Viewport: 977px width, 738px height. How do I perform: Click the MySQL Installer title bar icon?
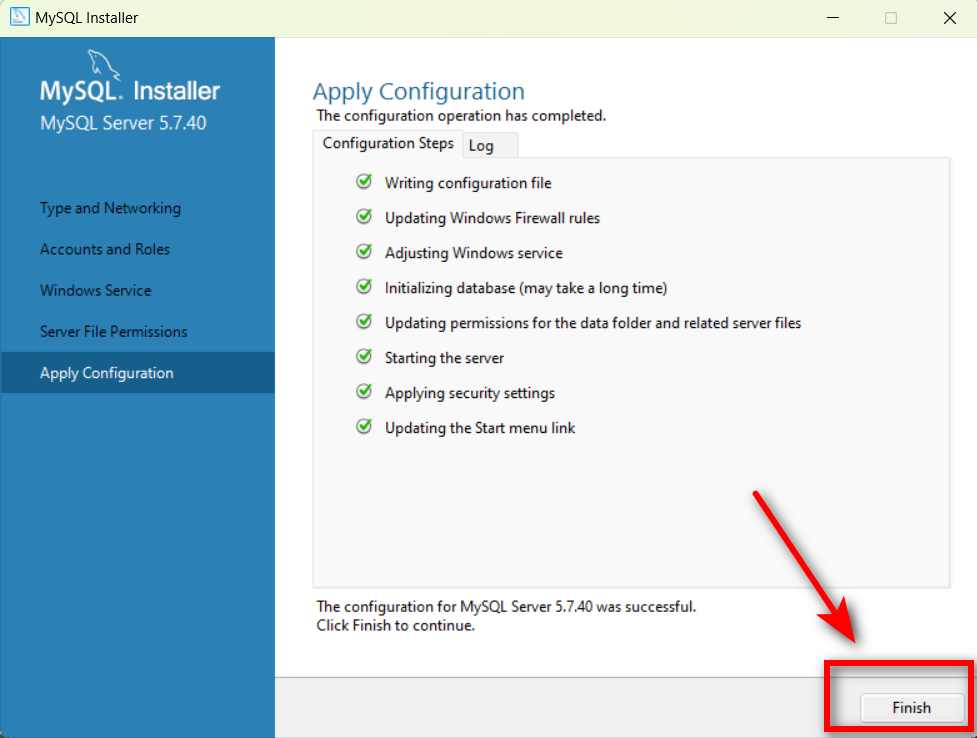click(x=19, y=17)
